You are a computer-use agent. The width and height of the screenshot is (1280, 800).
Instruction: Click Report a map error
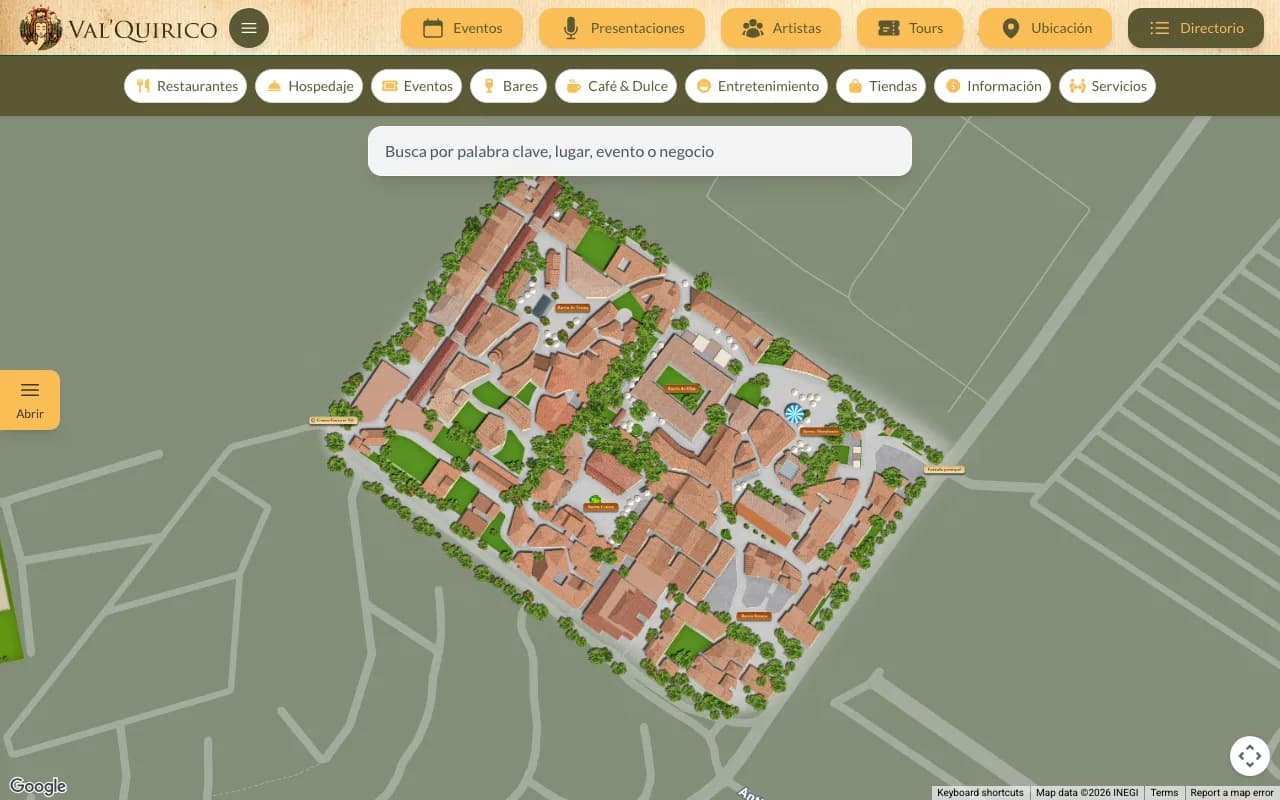click(1232, 793)
